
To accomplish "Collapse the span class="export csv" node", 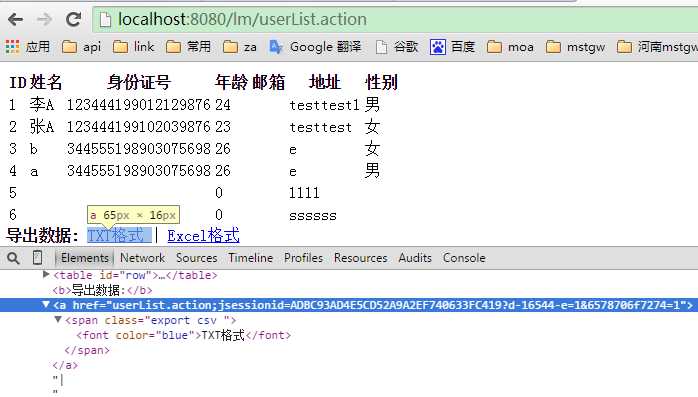I will (x=58, y=320).
